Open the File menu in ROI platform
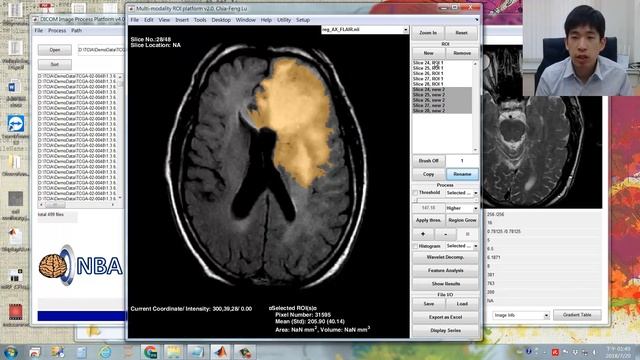640x360 pixels. [x=134, y=20]
